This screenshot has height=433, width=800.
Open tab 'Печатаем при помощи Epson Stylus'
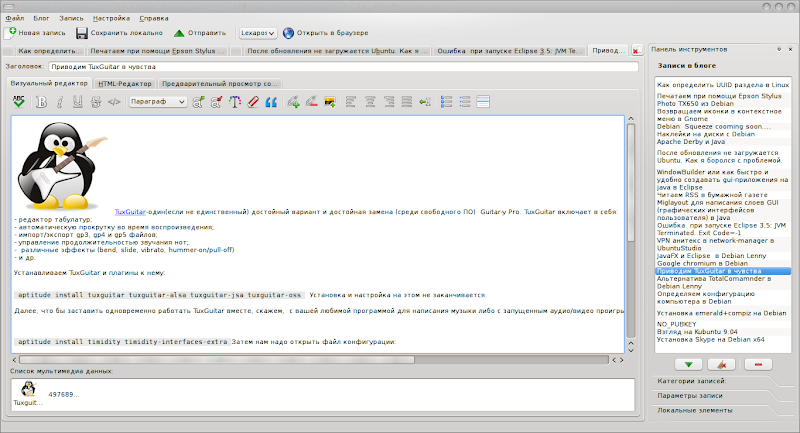[157, 51]
